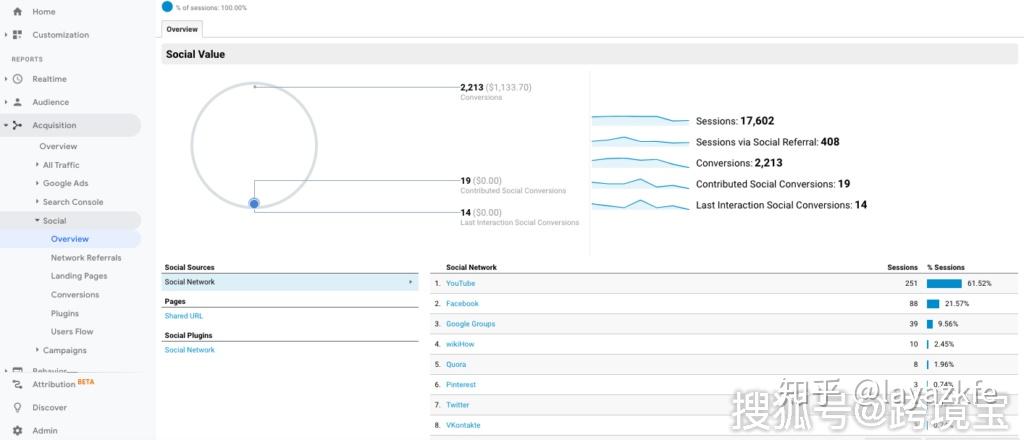Open the VKontakte social network link

463,425
